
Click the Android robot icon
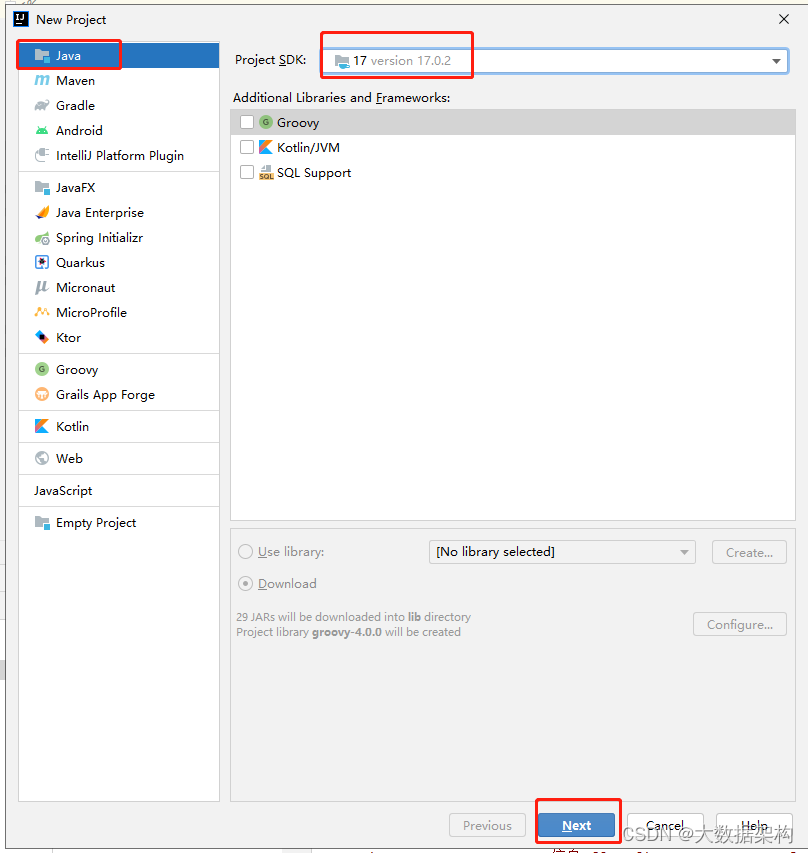tap(42, 131)
